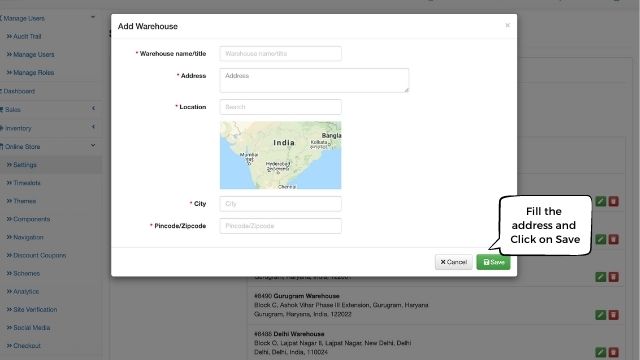Click the red delete icon for Delhi Warehouse
The image size is (640, 360).
tap(613, 352)
